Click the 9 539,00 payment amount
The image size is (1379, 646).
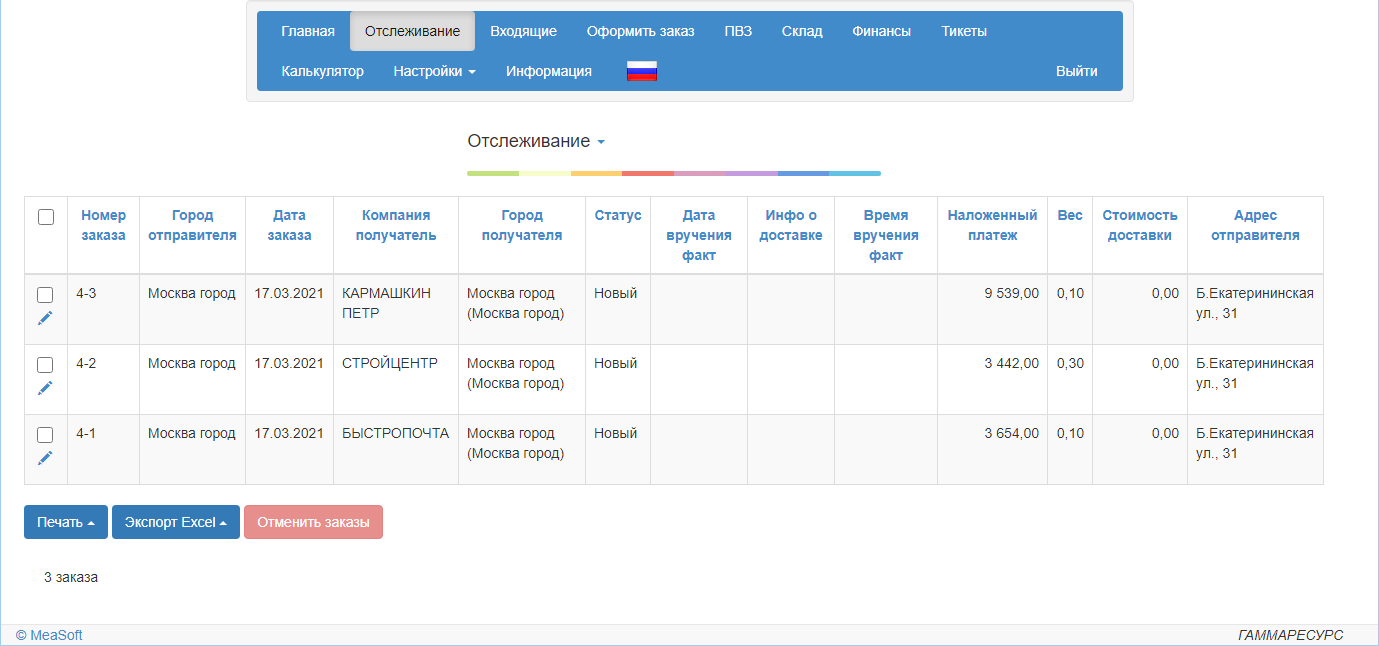click(1012, 293)
